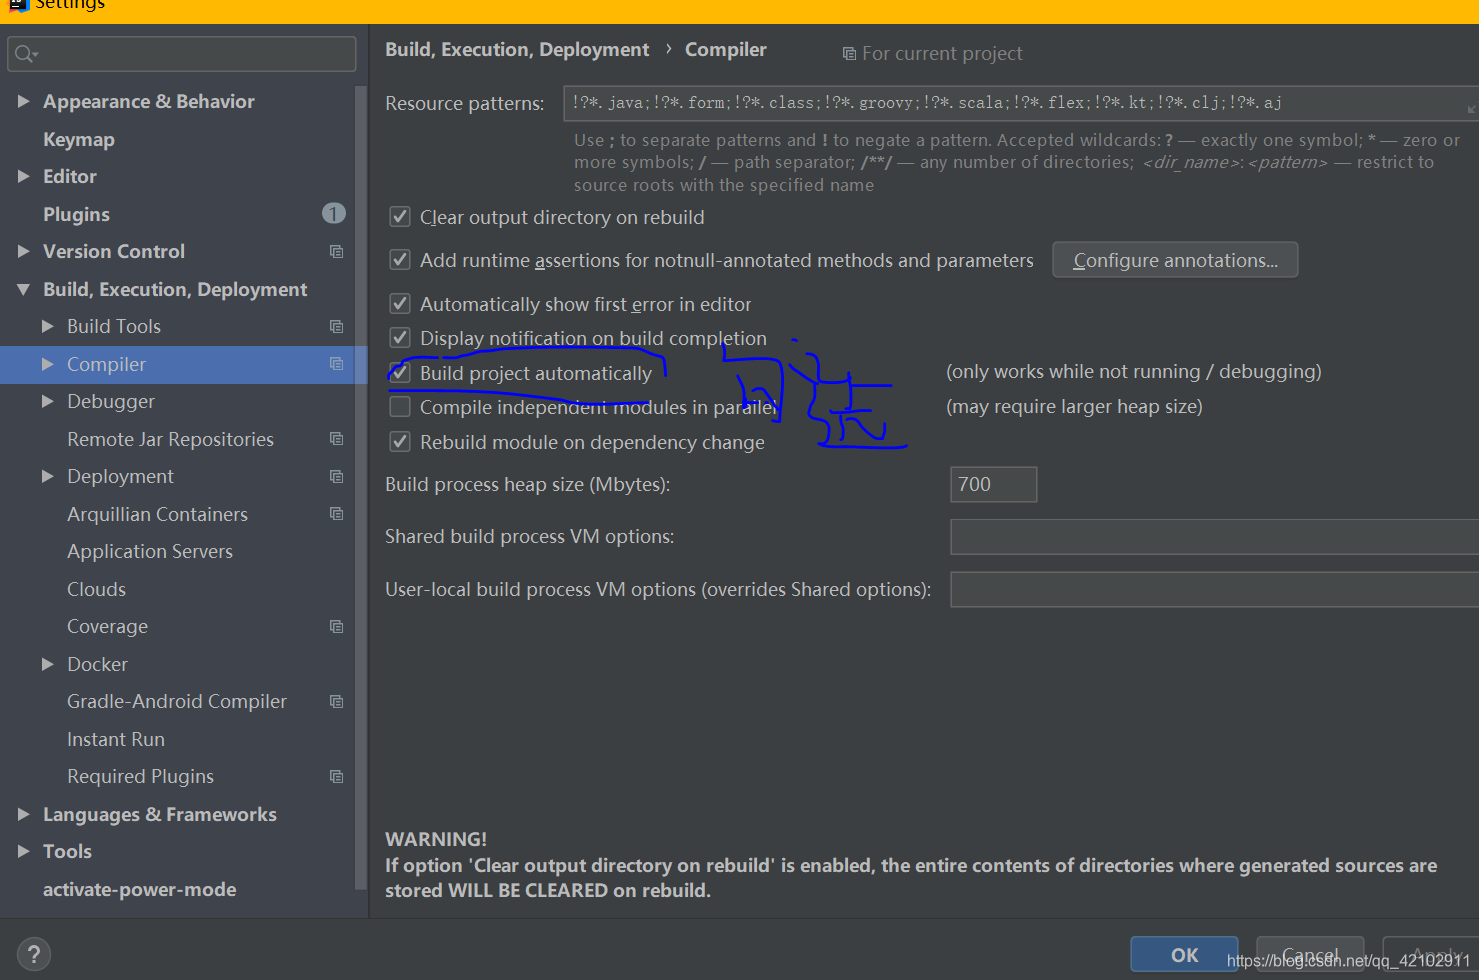Toggle Add runtime assertions for notnull-annotated methods
Viewport: 1479px width, 980px height.
pyautogui.click(x=400, y=260)
